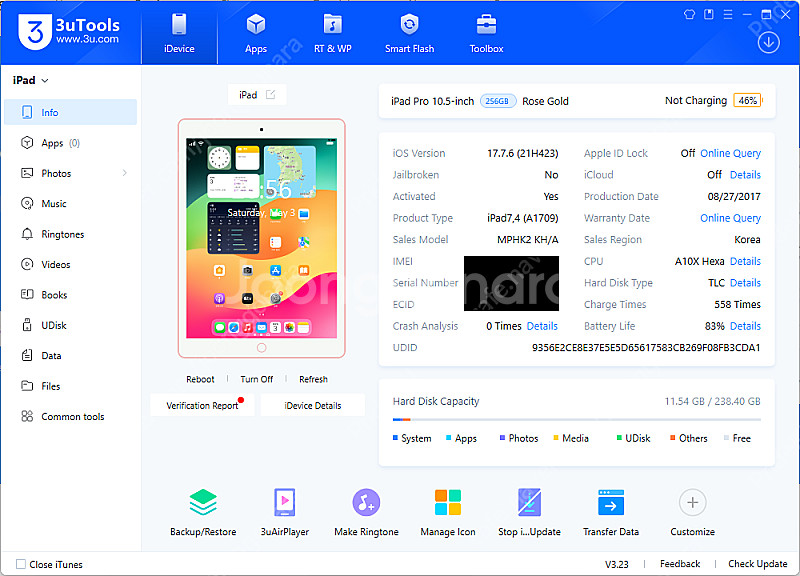Click Online Query for Apple ID Lock
Image resolution: width=800 pixels, height=576 pixels.
(730, 153)
